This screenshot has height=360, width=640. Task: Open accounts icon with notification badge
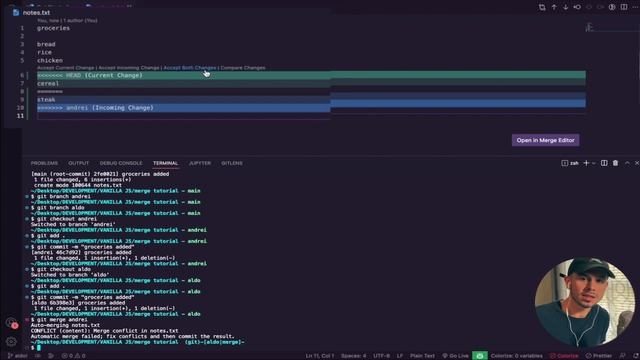click(11, 323)
